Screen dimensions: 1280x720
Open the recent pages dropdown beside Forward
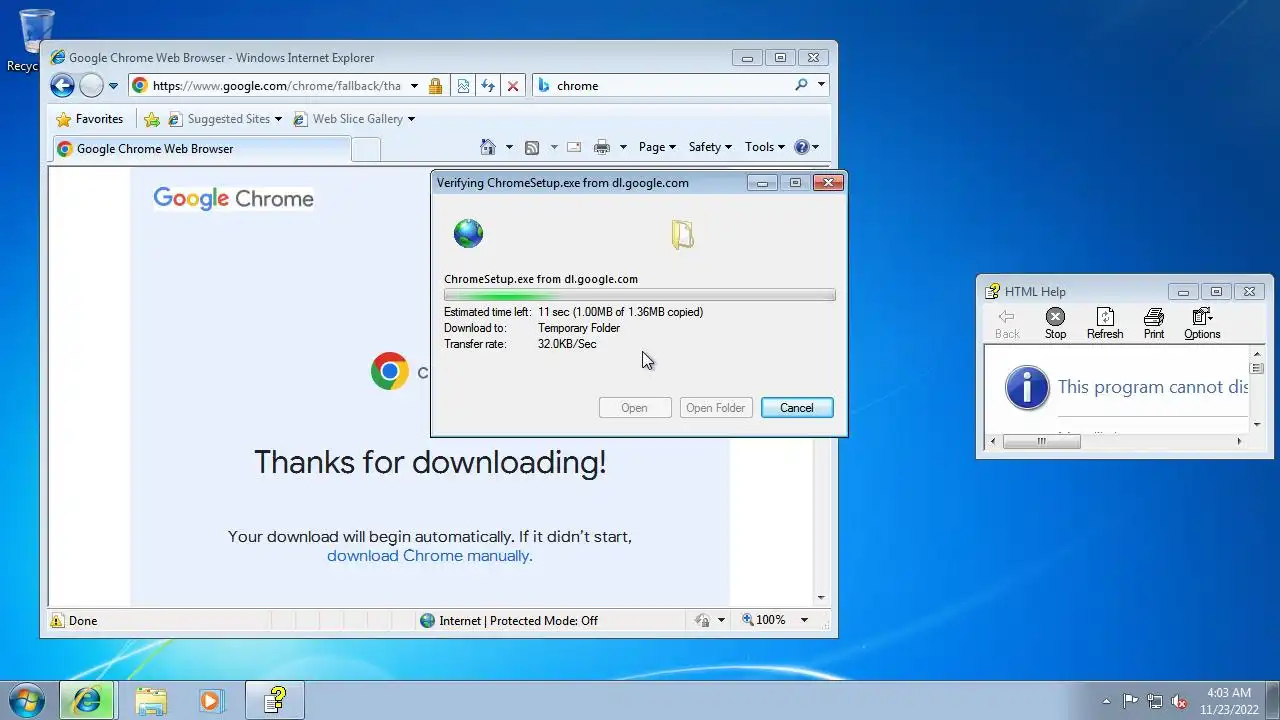tap(113, 86)
